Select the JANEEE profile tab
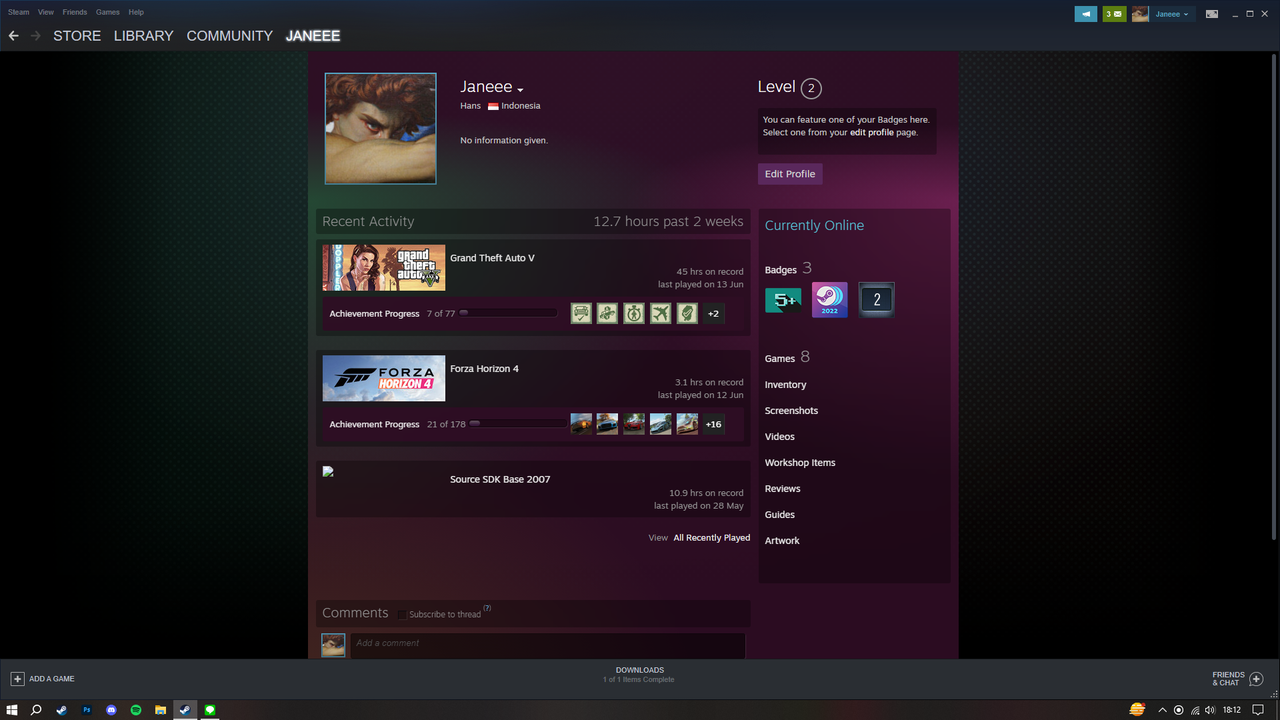The width and height of the screenshot is (1280, 720). coord(313,36)
